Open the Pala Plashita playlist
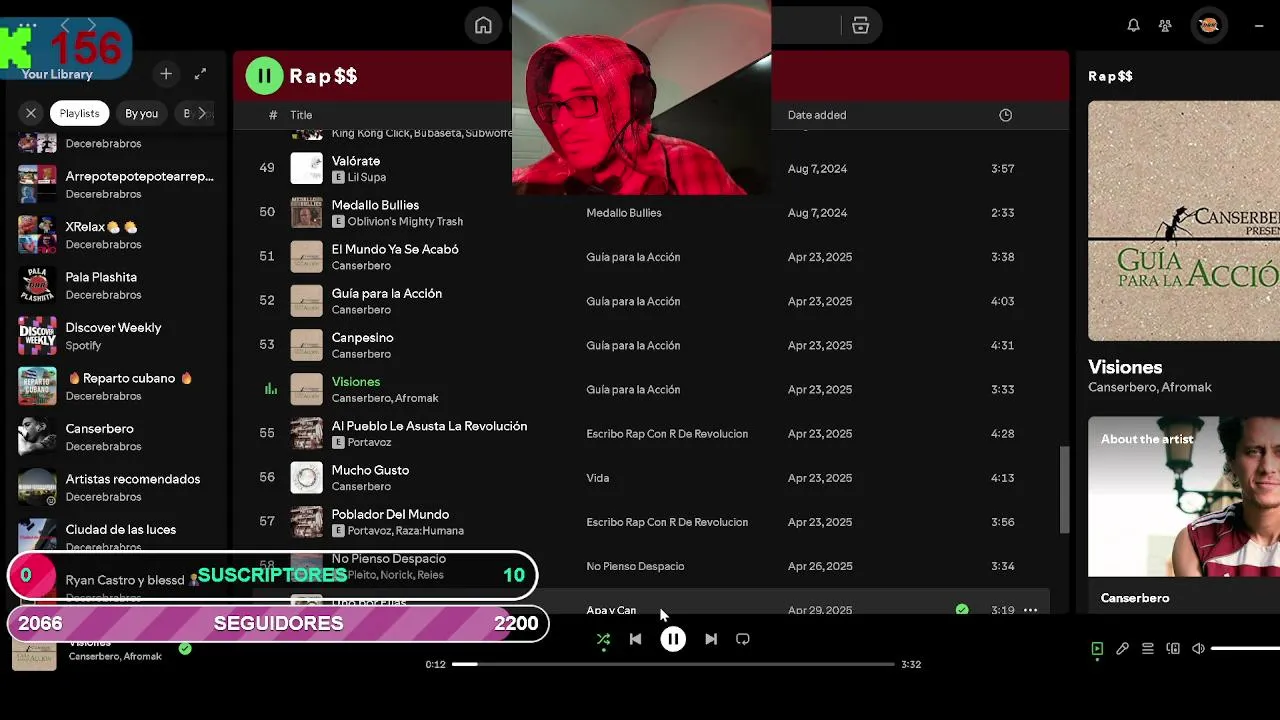This screenshot has width=1280, height=720. coord(118,285)
